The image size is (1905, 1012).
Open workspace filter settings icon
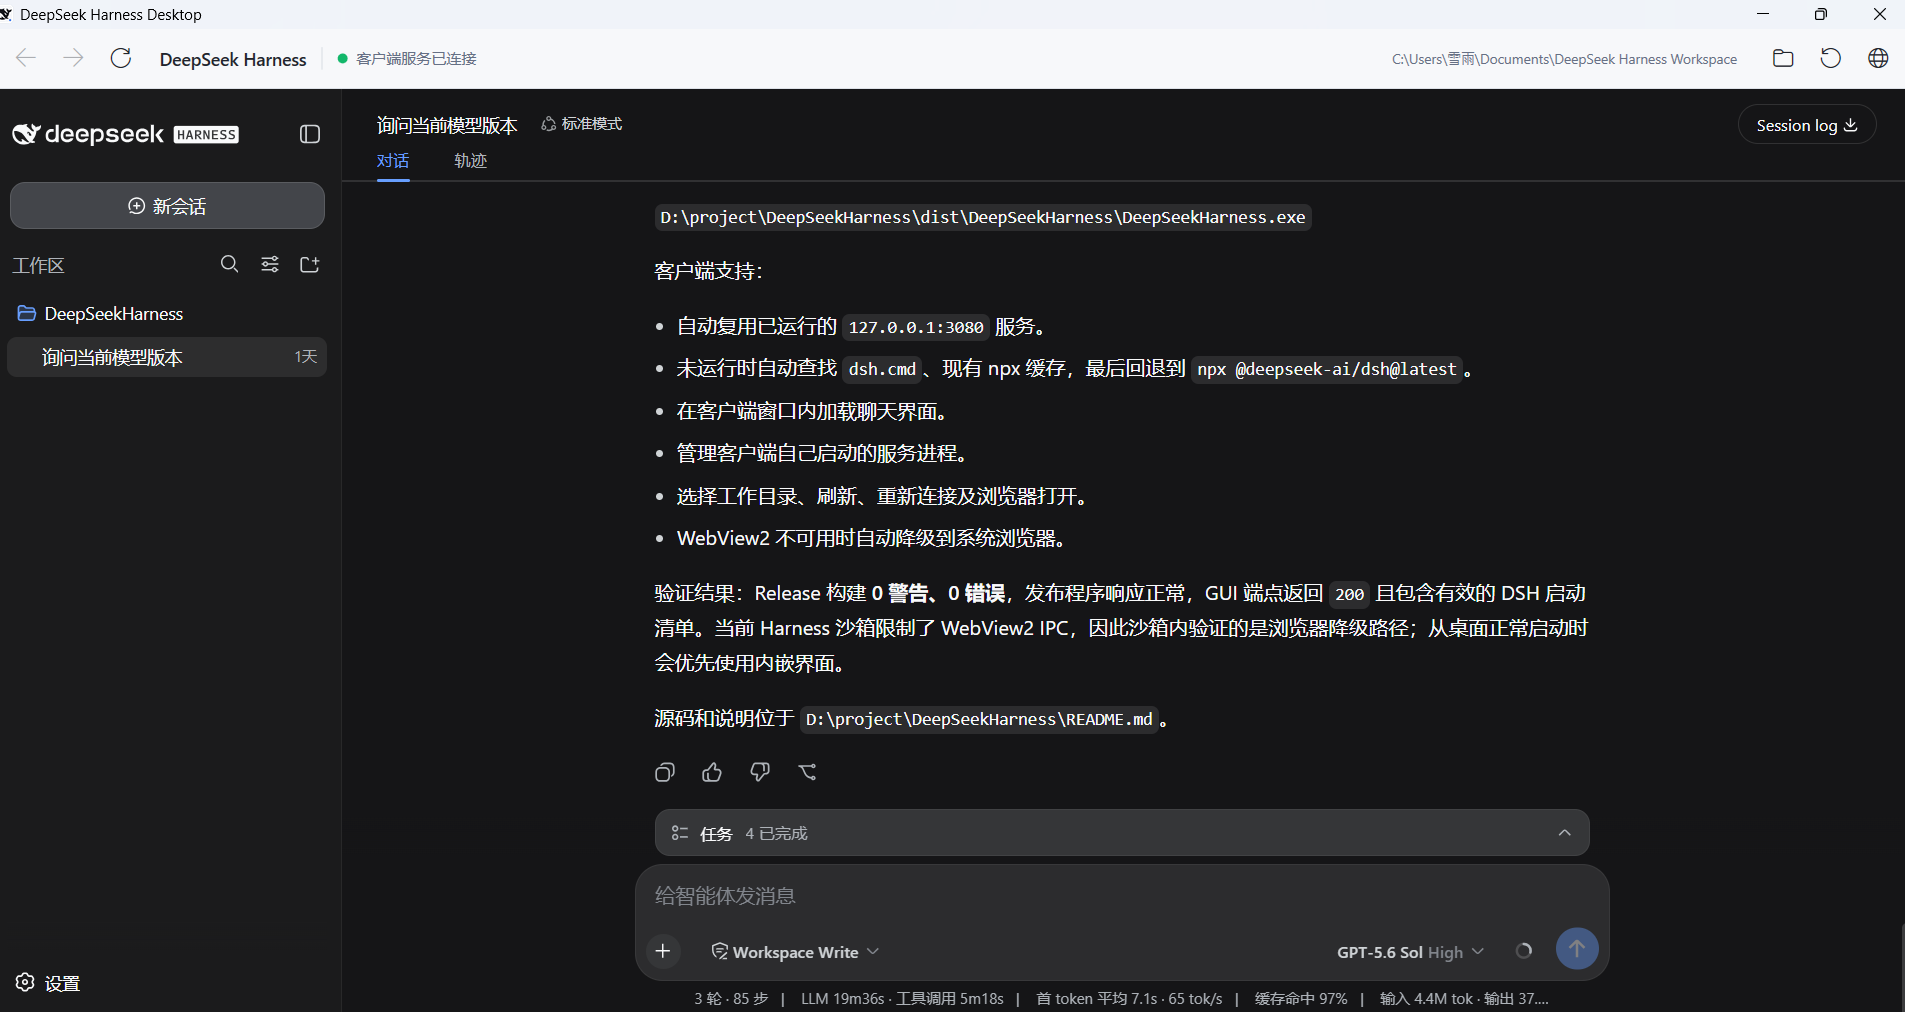[270, 264]
